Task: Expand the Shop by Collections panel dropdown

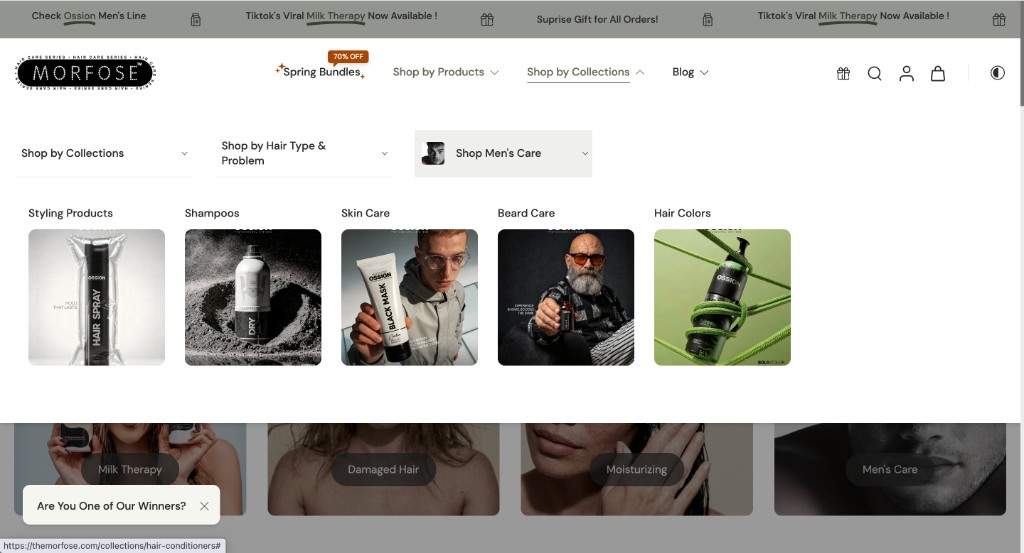Action: coord(103,153)
